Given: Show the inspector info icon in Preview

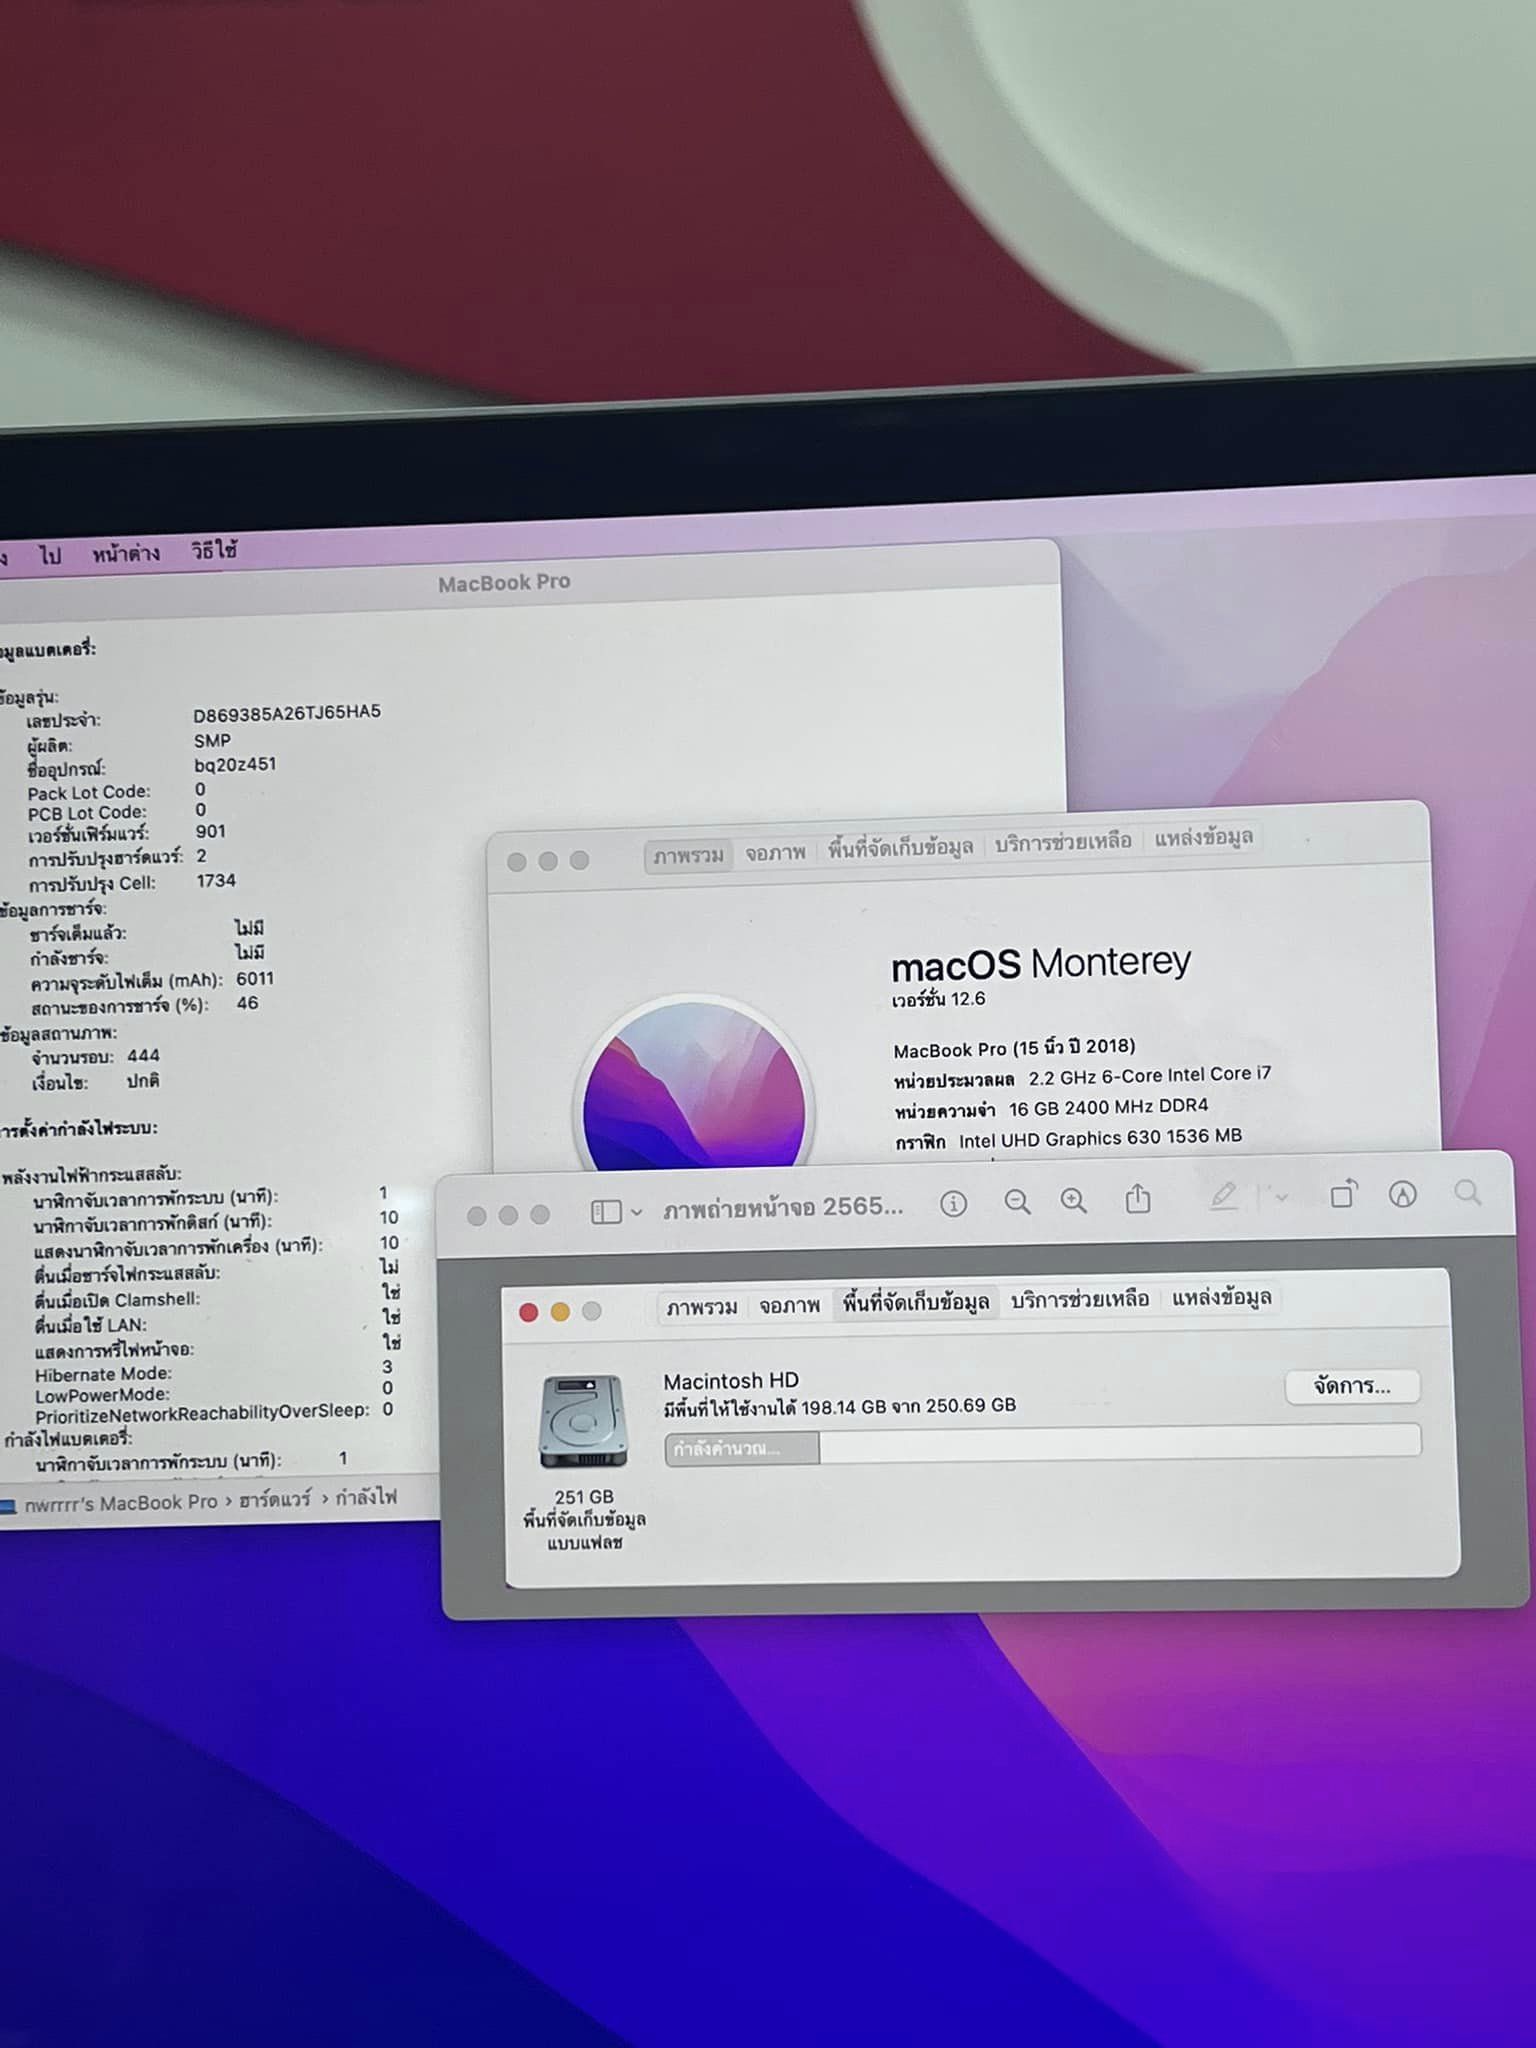Looking at the screenshot, I should tap(953, 1204).
